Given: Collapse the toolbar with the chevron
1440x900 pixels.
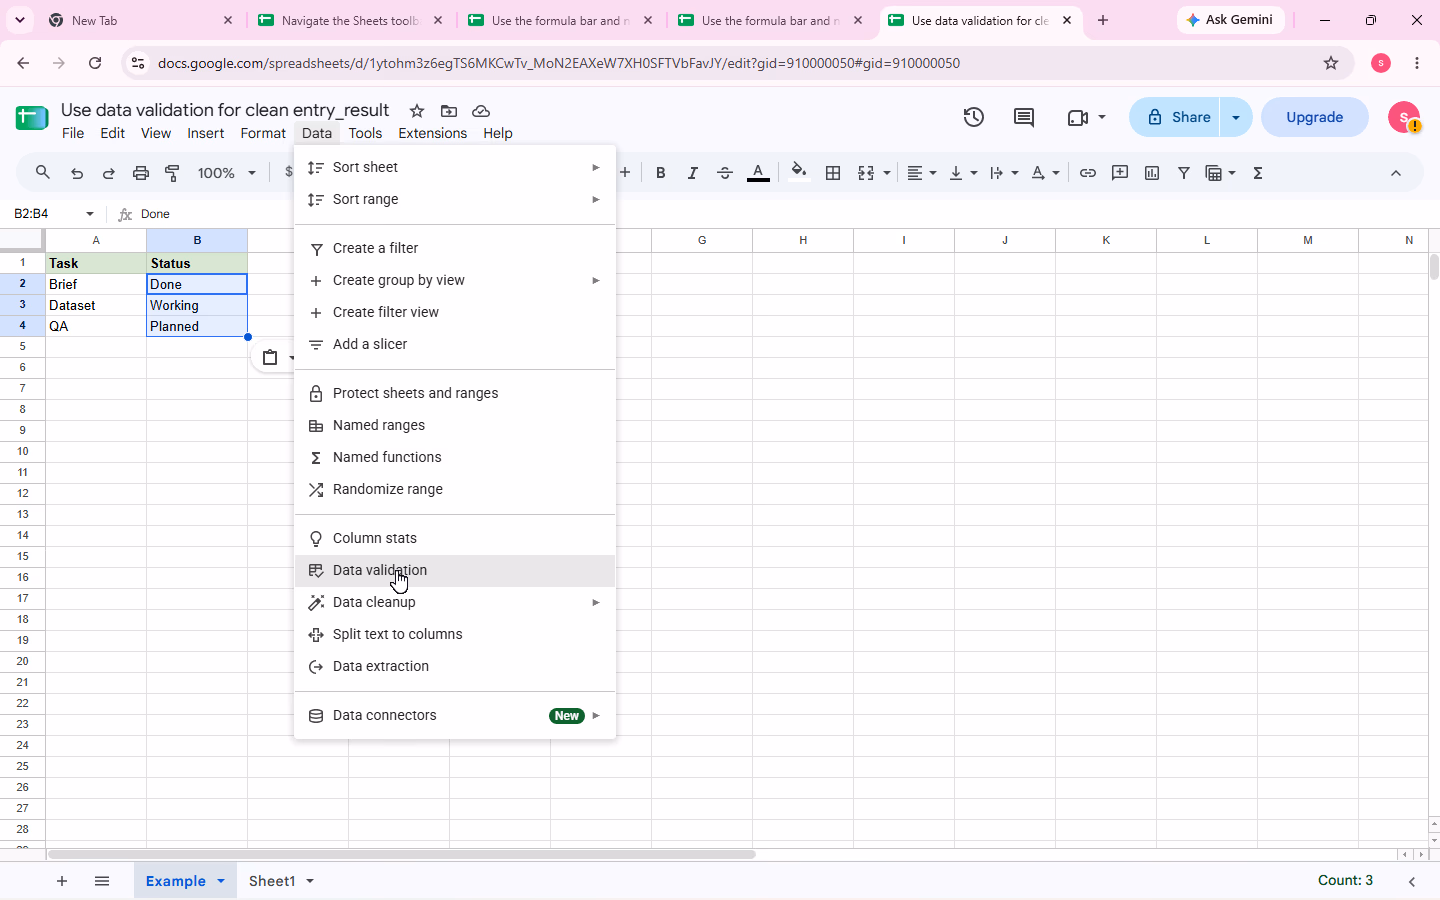Looking at the screenshot, I should tap(1396, 173).
